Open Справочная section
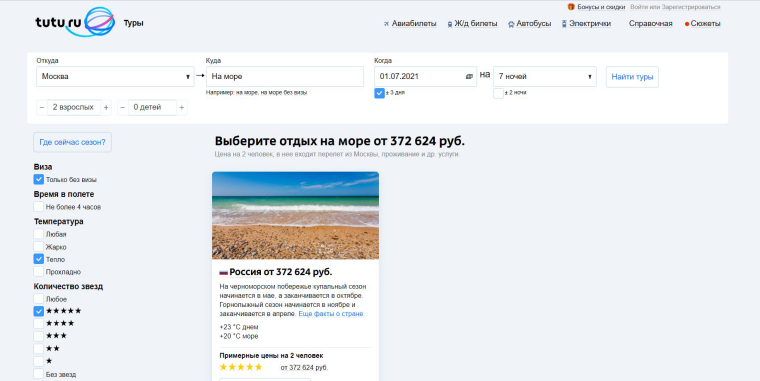 coord(650,24)
